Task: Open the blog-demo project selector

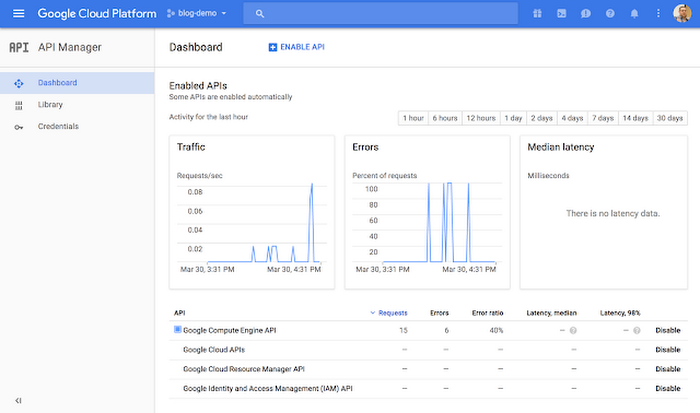Action: 196,13
